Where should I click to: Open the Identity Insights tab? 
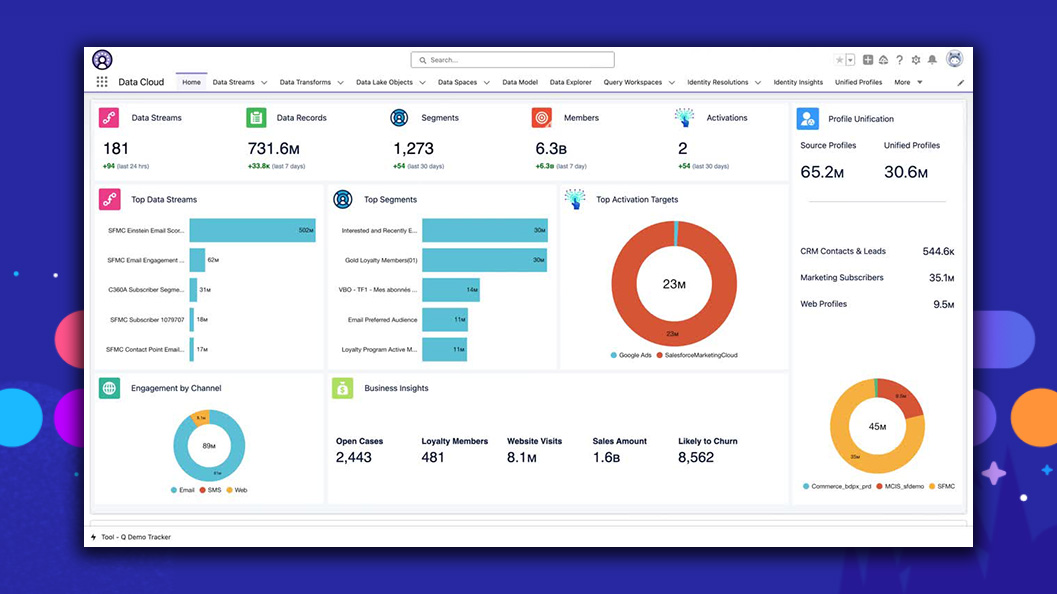coord(798,82)
